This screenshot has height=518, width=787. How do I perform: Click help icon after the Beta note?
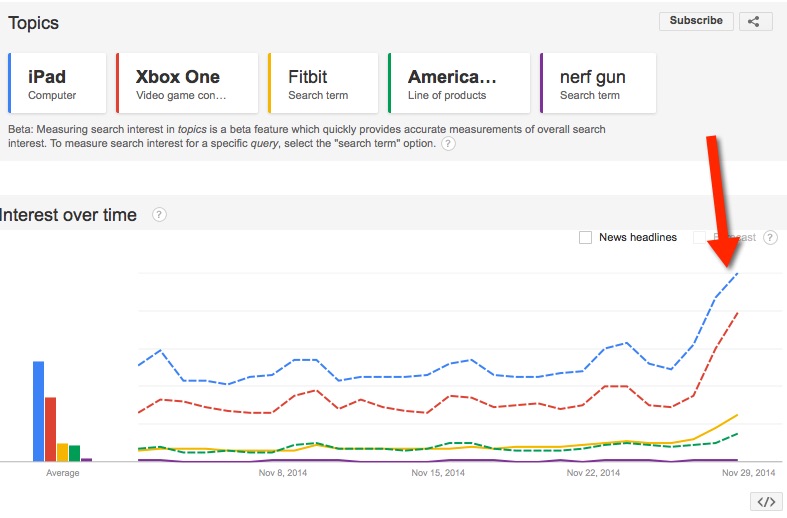[x=448, y=144]
